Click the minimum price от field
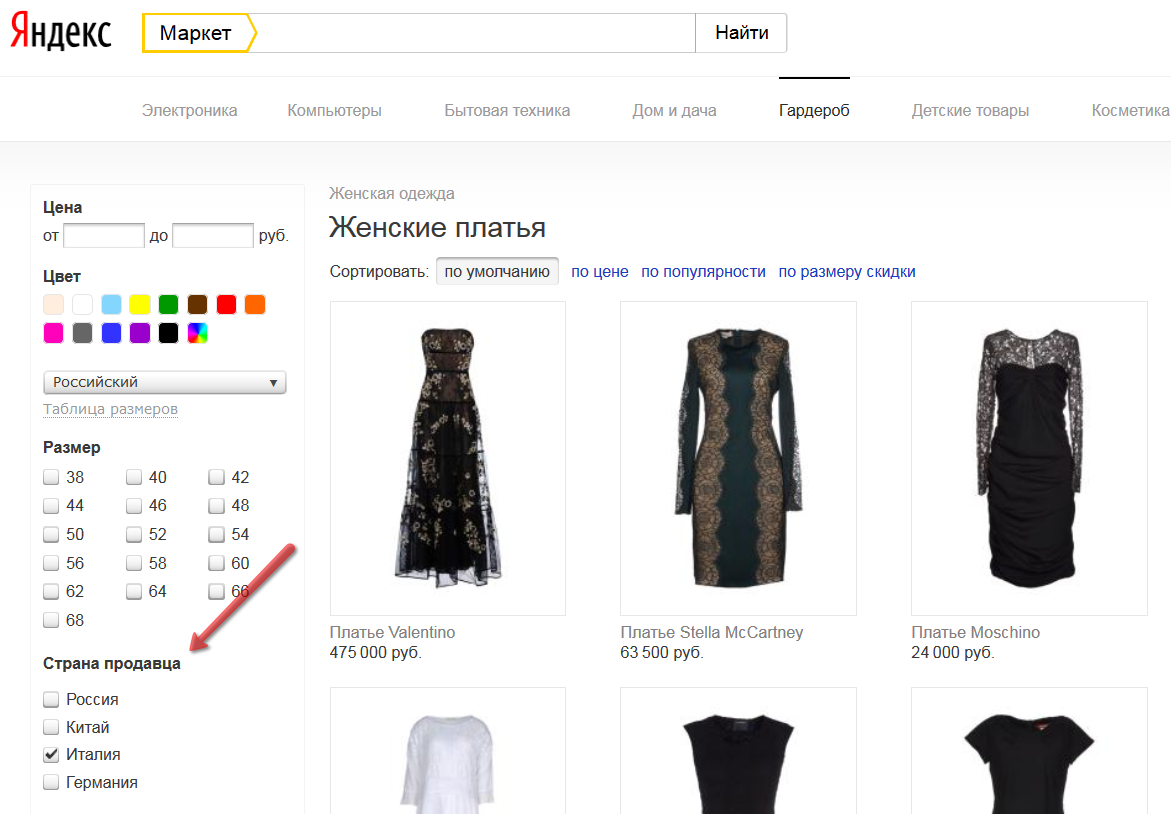The width and height of the screenshot is (1171, 814). 104,235
